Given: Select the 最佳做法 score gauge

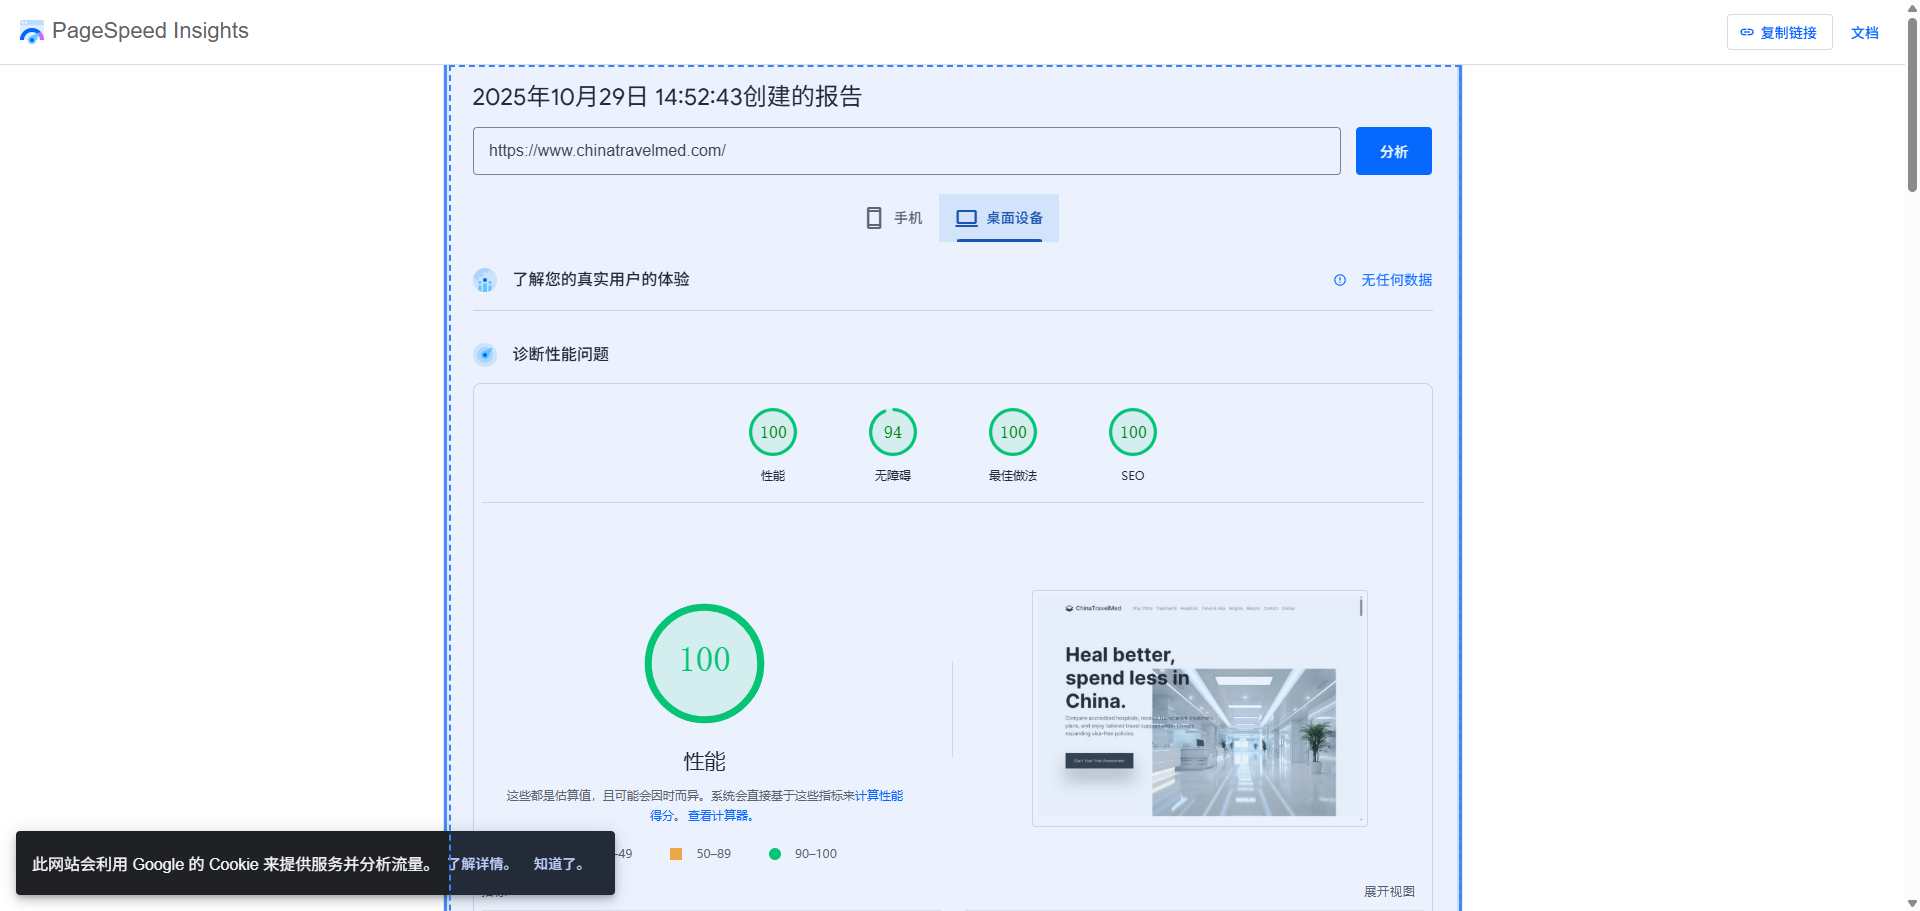Looking at the screenshot, I should [x=1013, y=433].
